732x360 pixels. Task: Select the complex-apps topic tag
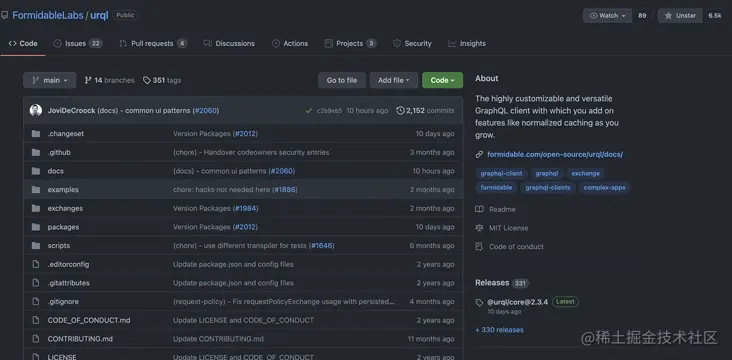pyautogui.click(x=605, y=188)
